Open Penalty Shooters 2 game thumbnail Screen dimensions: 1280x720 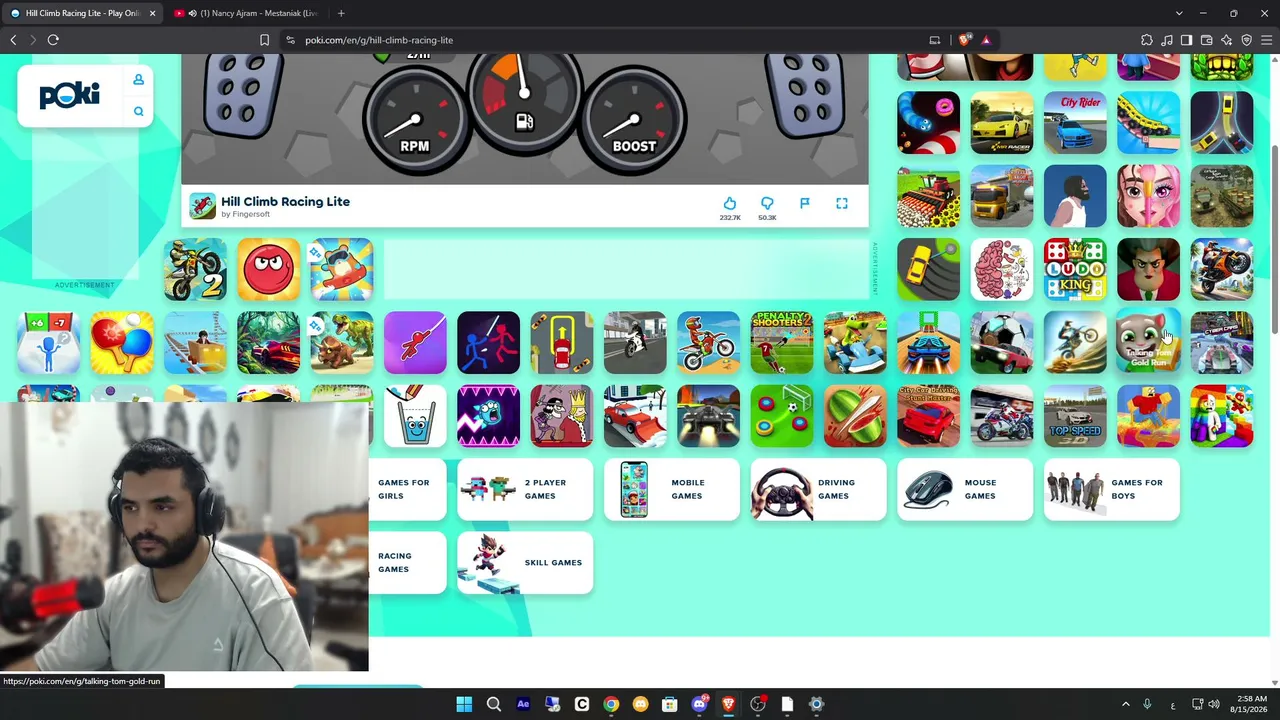(782, 343)
